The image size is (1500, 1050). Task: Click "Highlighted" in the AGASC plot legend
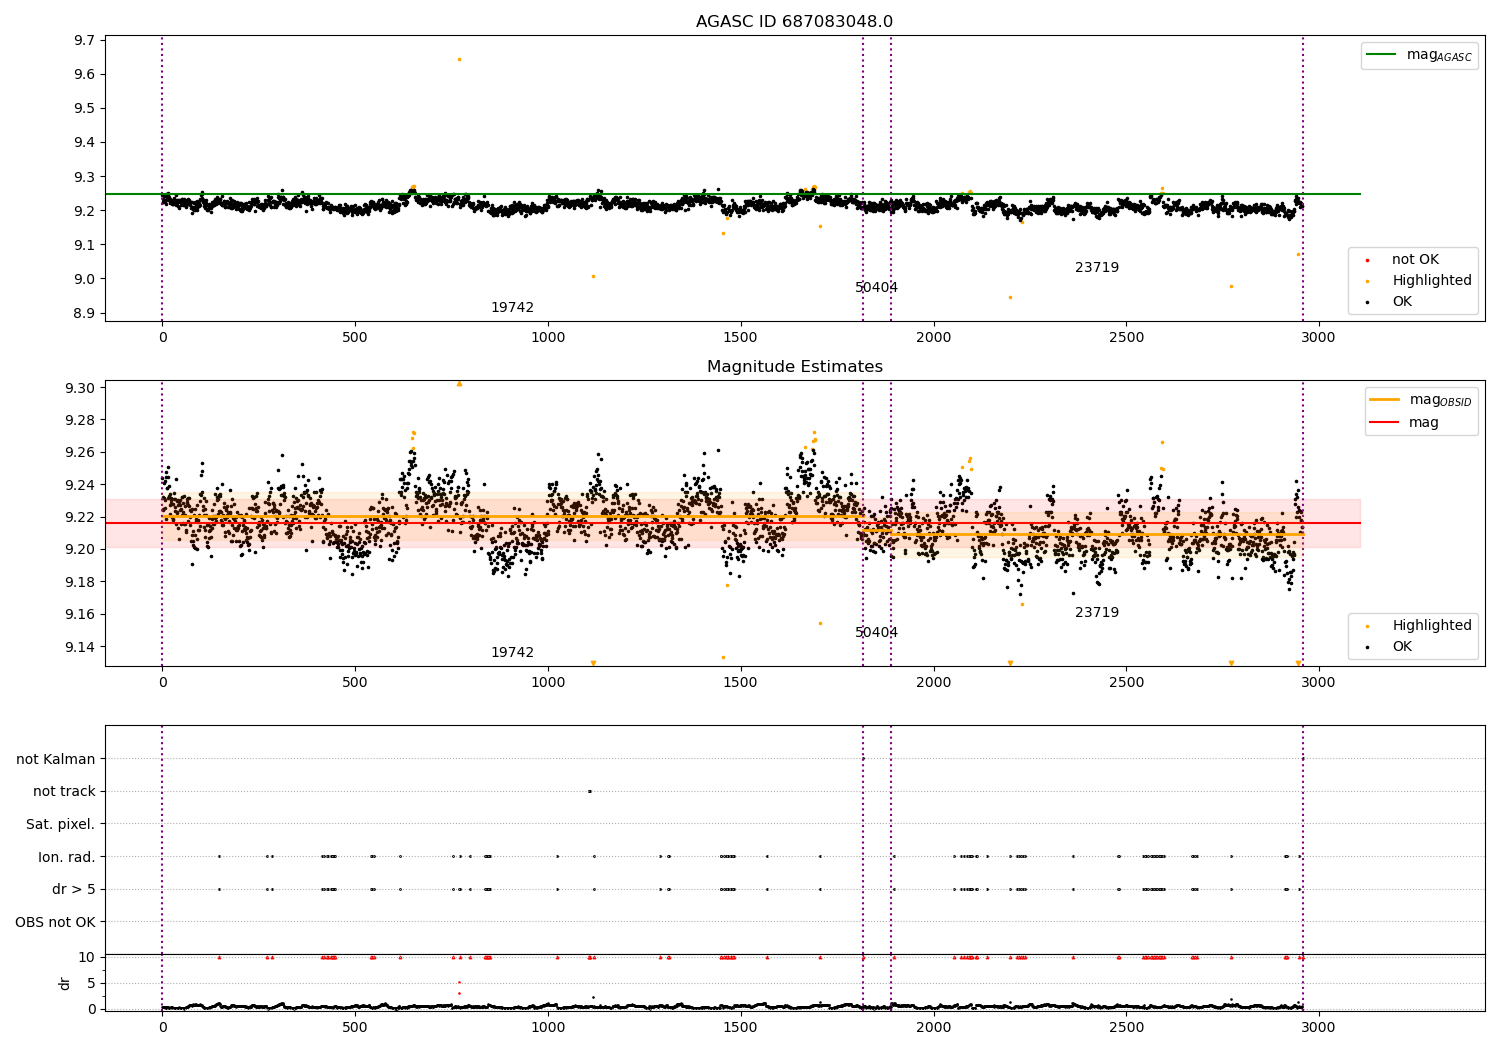click(x=1432, y=281)
